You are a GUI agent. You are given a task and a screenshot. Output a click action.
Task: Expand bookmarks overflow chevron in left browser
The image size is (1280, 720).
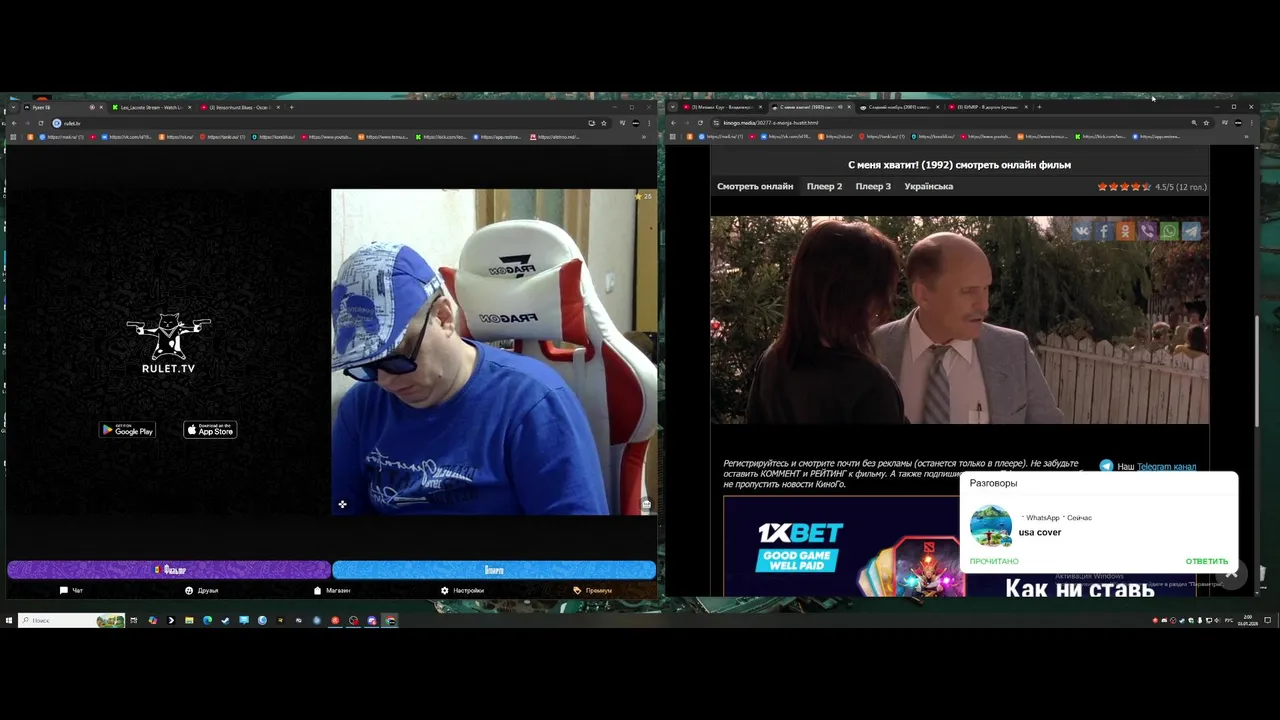pyautogui.click(x=643, y=137)
